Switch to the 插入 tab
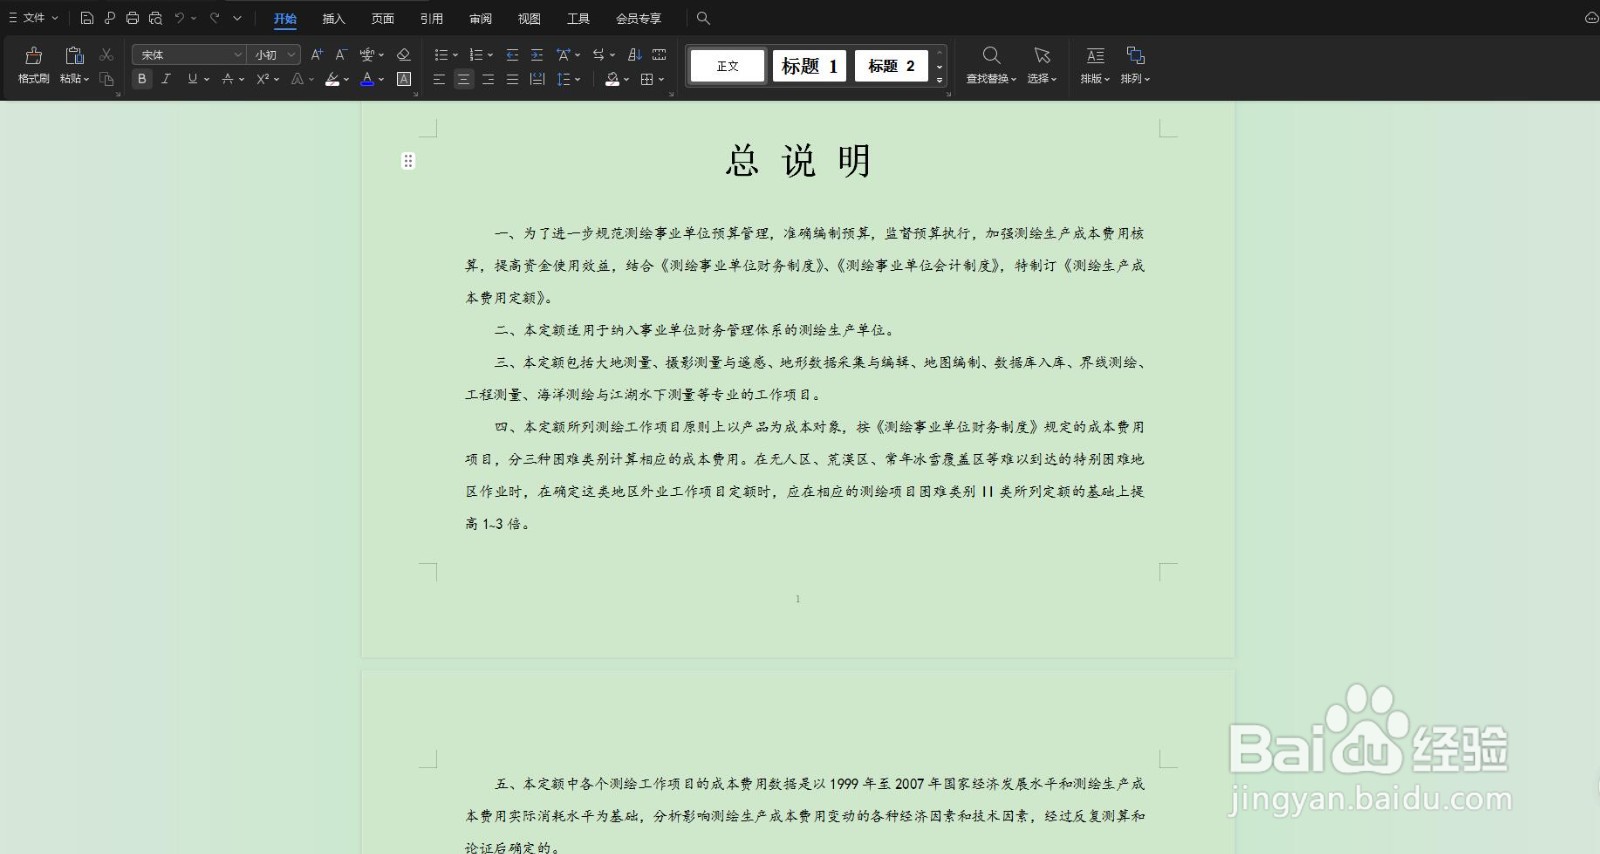This screenshot has width=1600, height=854. pos(334,19)
